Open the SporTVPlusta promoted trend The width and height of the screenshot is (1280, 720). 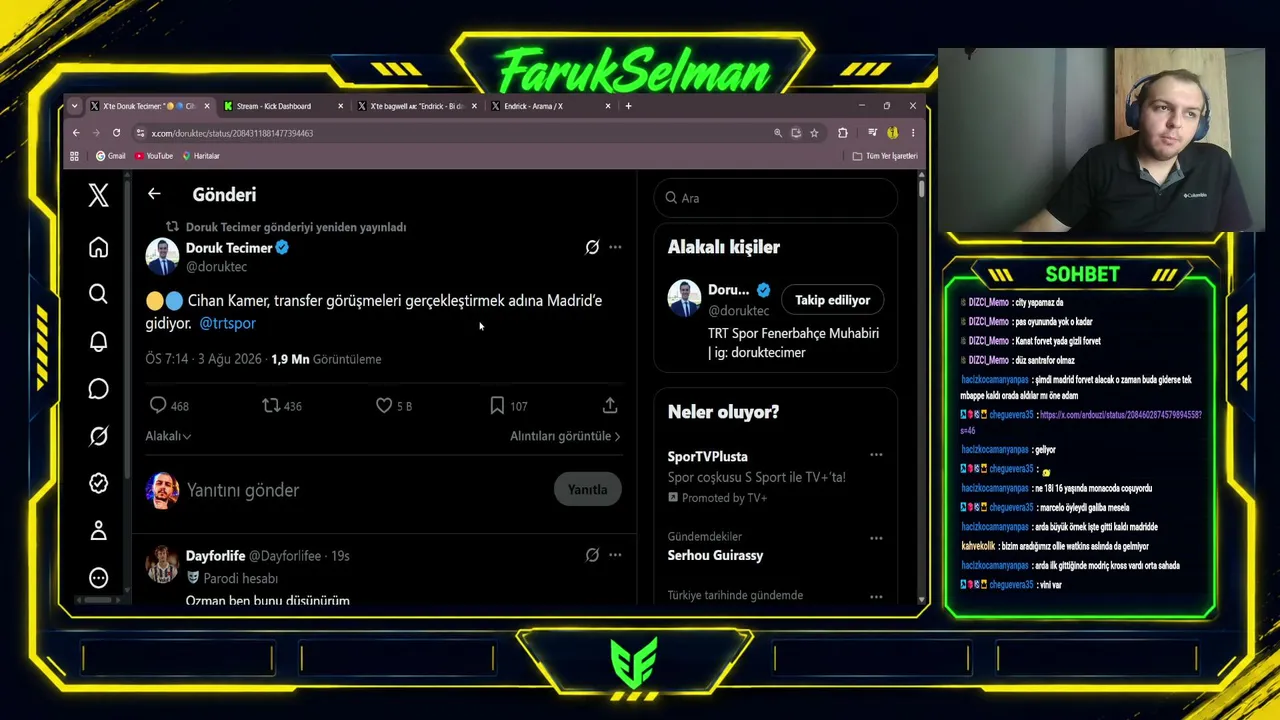(707, 456)
